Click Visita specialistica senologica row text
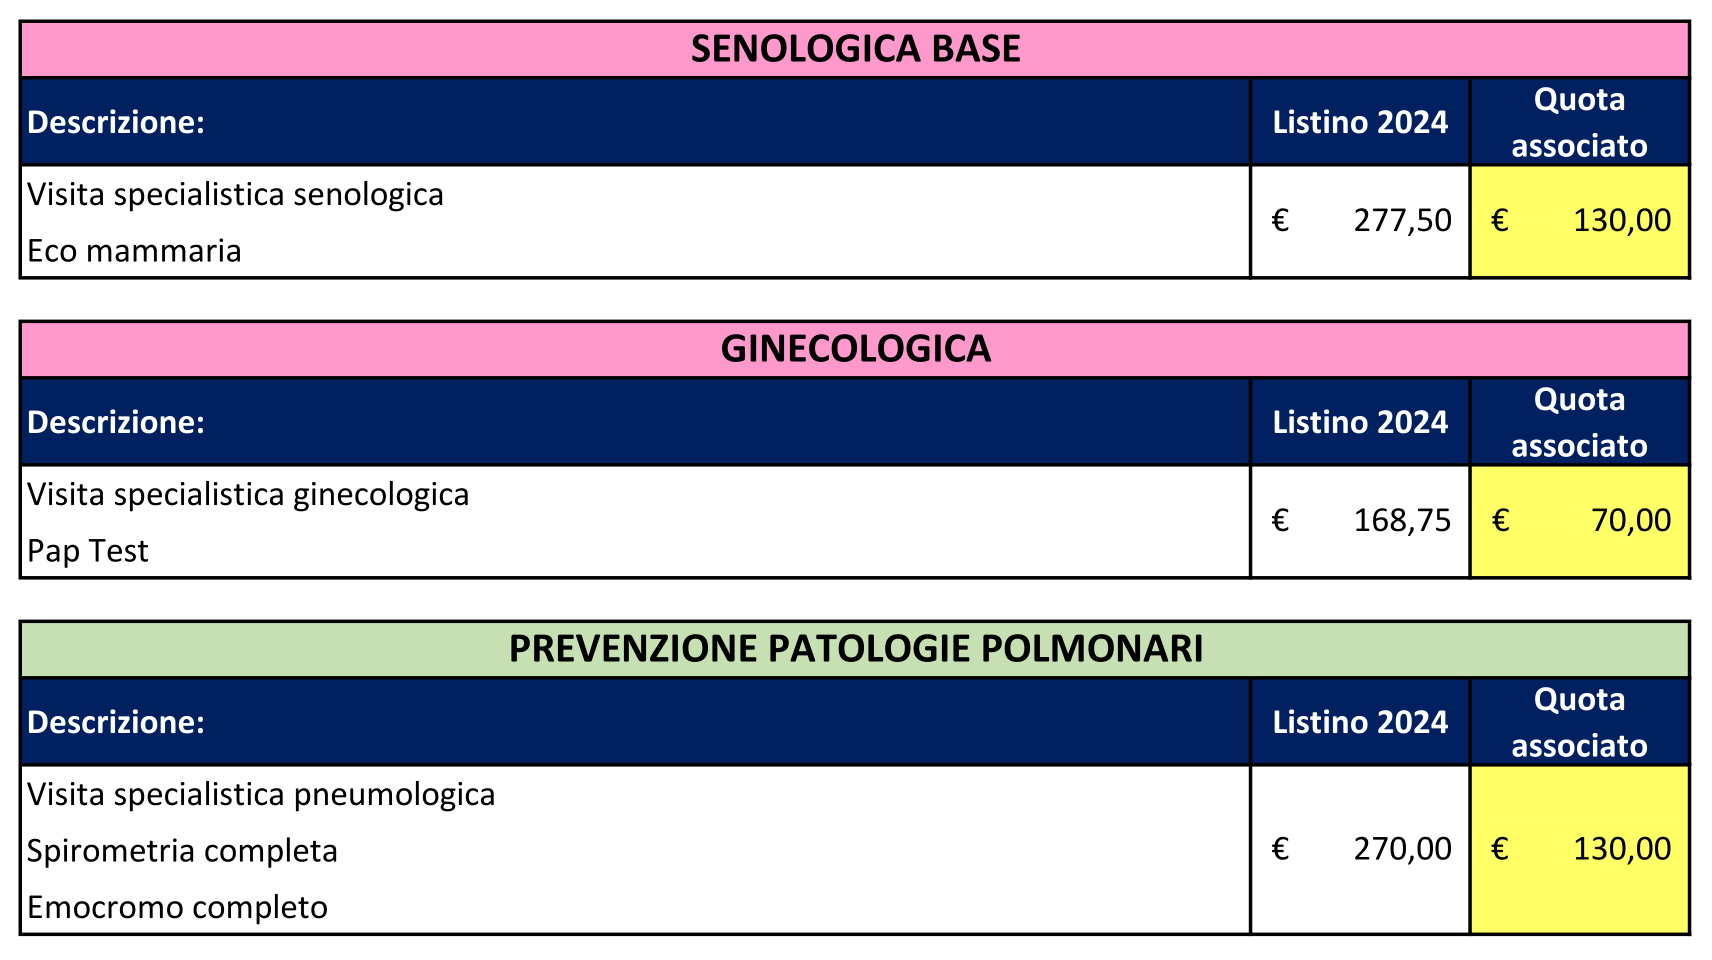 (235, 194)
